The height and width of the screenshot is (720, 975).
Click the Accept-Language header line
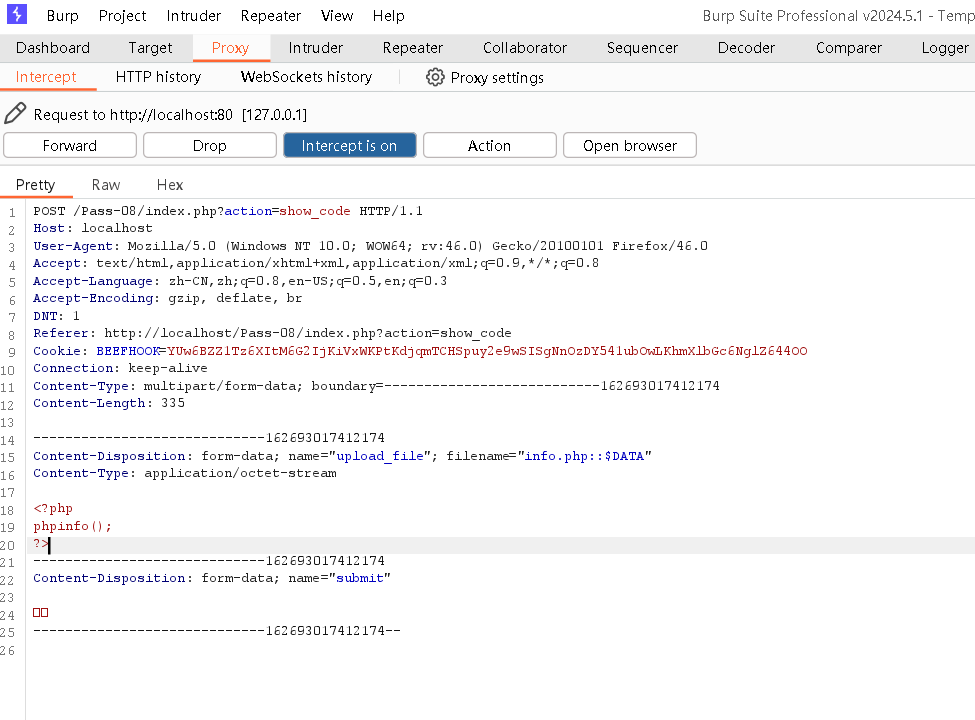tap(240, 280)
